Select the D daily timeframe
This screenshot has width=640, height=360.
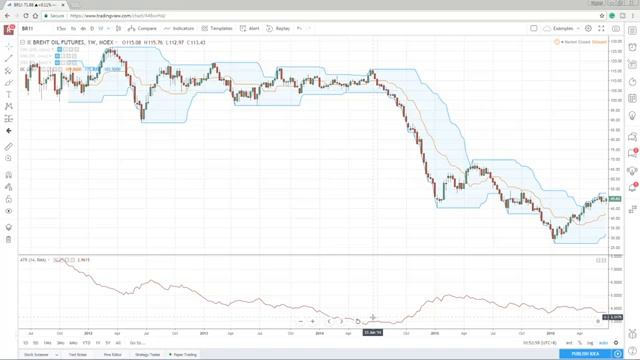[x=92, y=29]
